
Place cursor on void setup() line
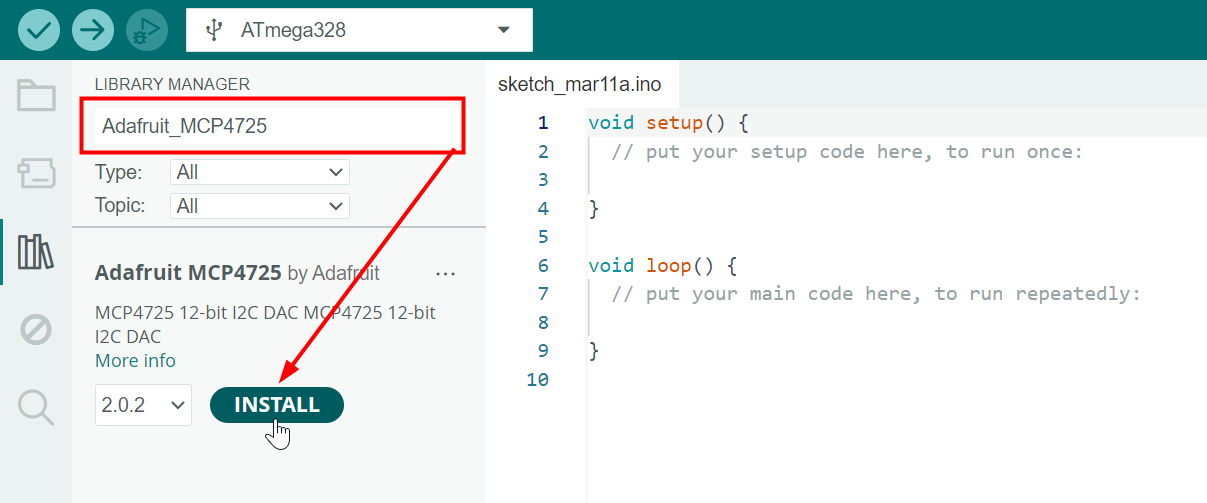pyautogui.click(x=668, y=123)
